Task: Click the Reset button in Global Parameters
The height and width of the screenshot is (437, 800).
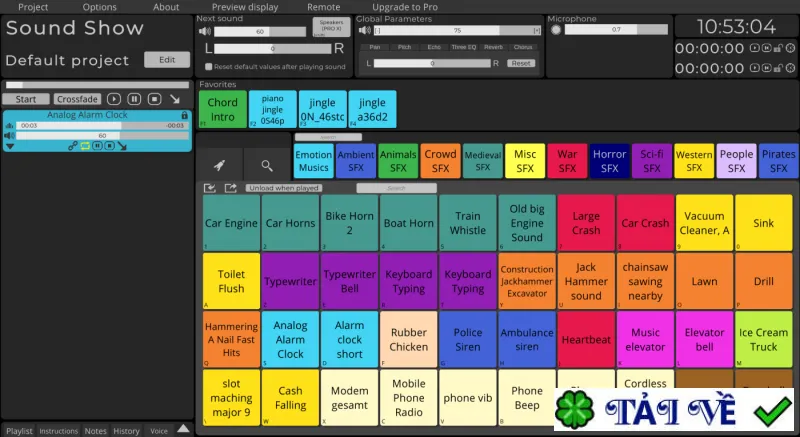Action: [x=521, y=63]
